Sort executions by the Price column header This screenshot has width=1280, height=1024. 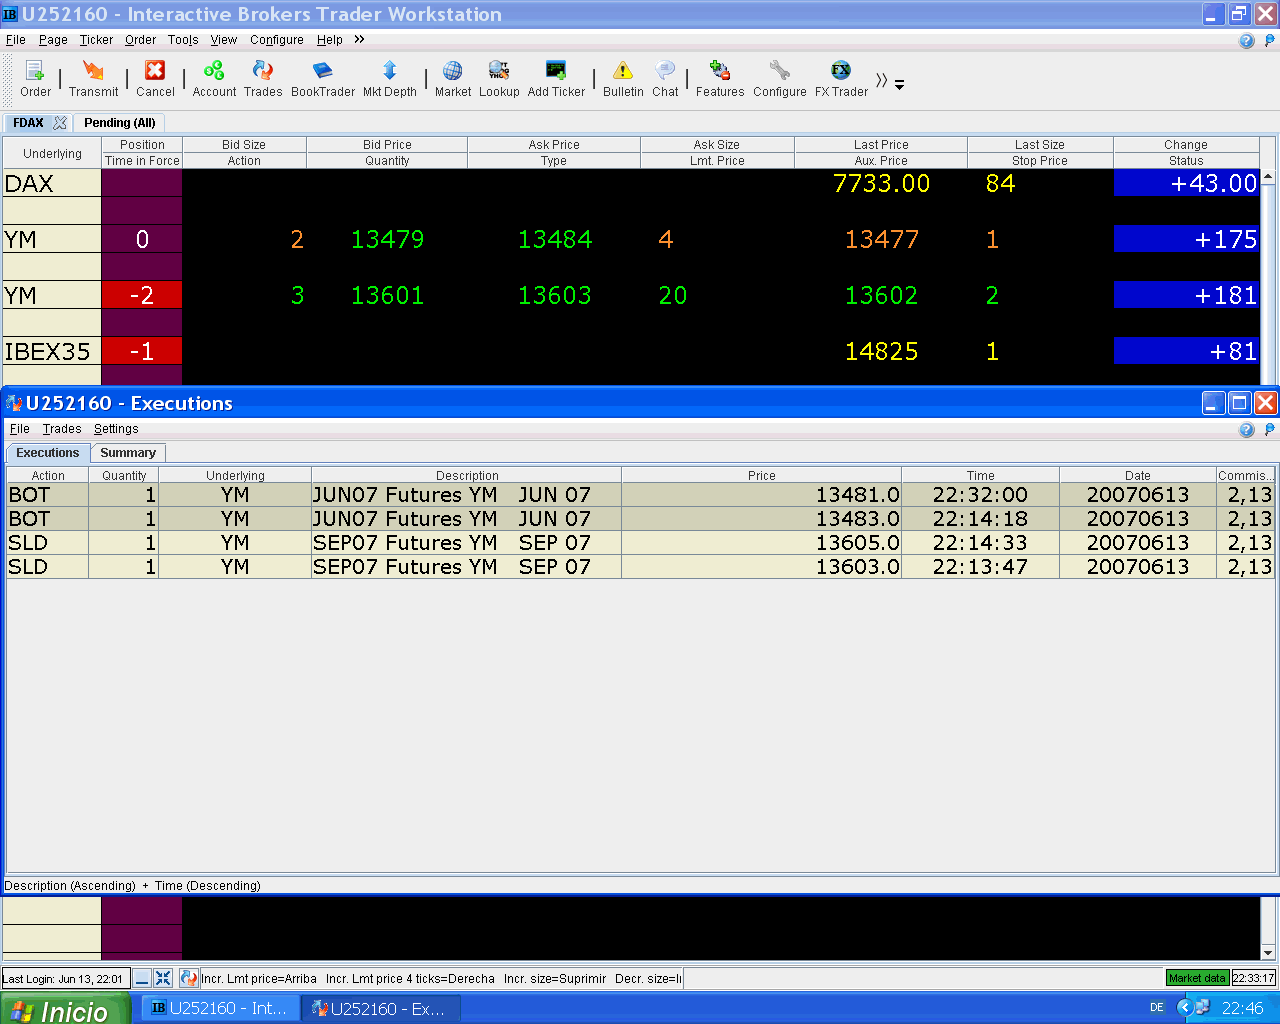[761, 475]
